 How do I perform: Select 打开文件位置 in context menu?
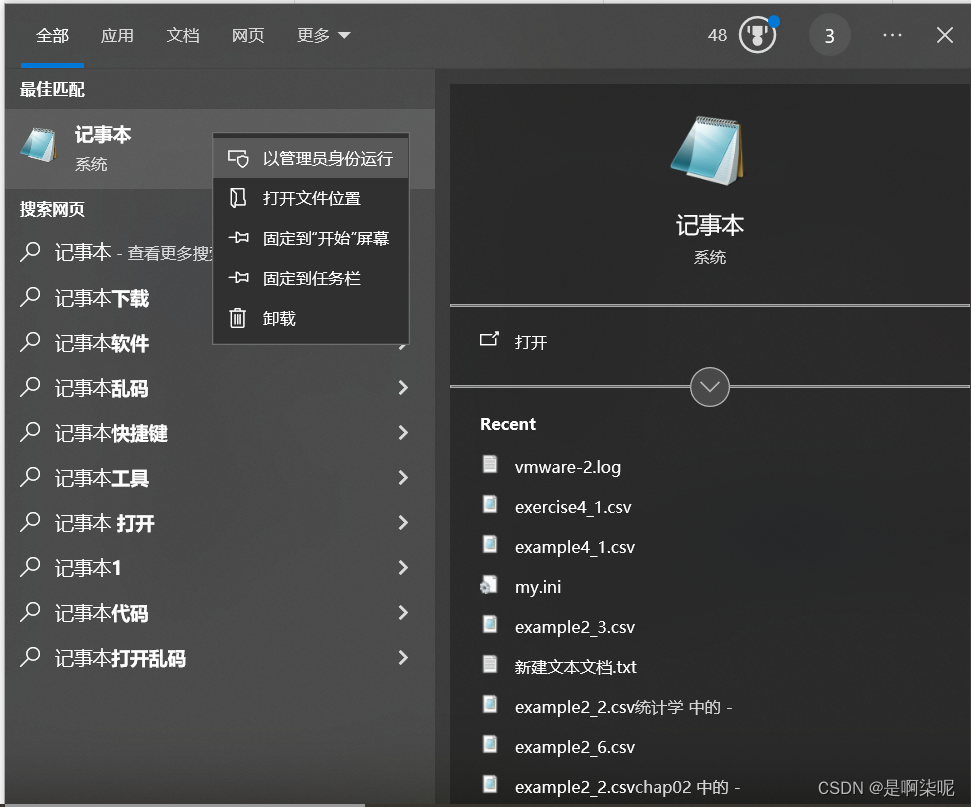pos(311,198)
